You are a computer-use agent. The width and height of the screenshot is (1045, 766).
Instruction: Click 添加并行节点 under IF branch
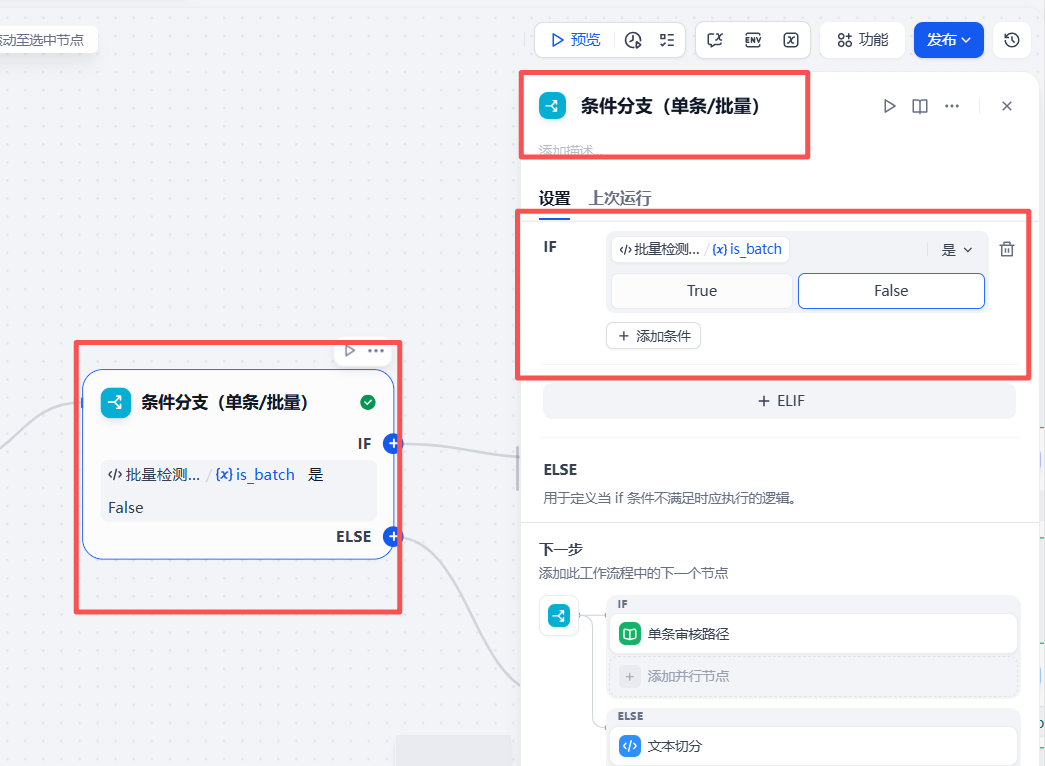813,676
